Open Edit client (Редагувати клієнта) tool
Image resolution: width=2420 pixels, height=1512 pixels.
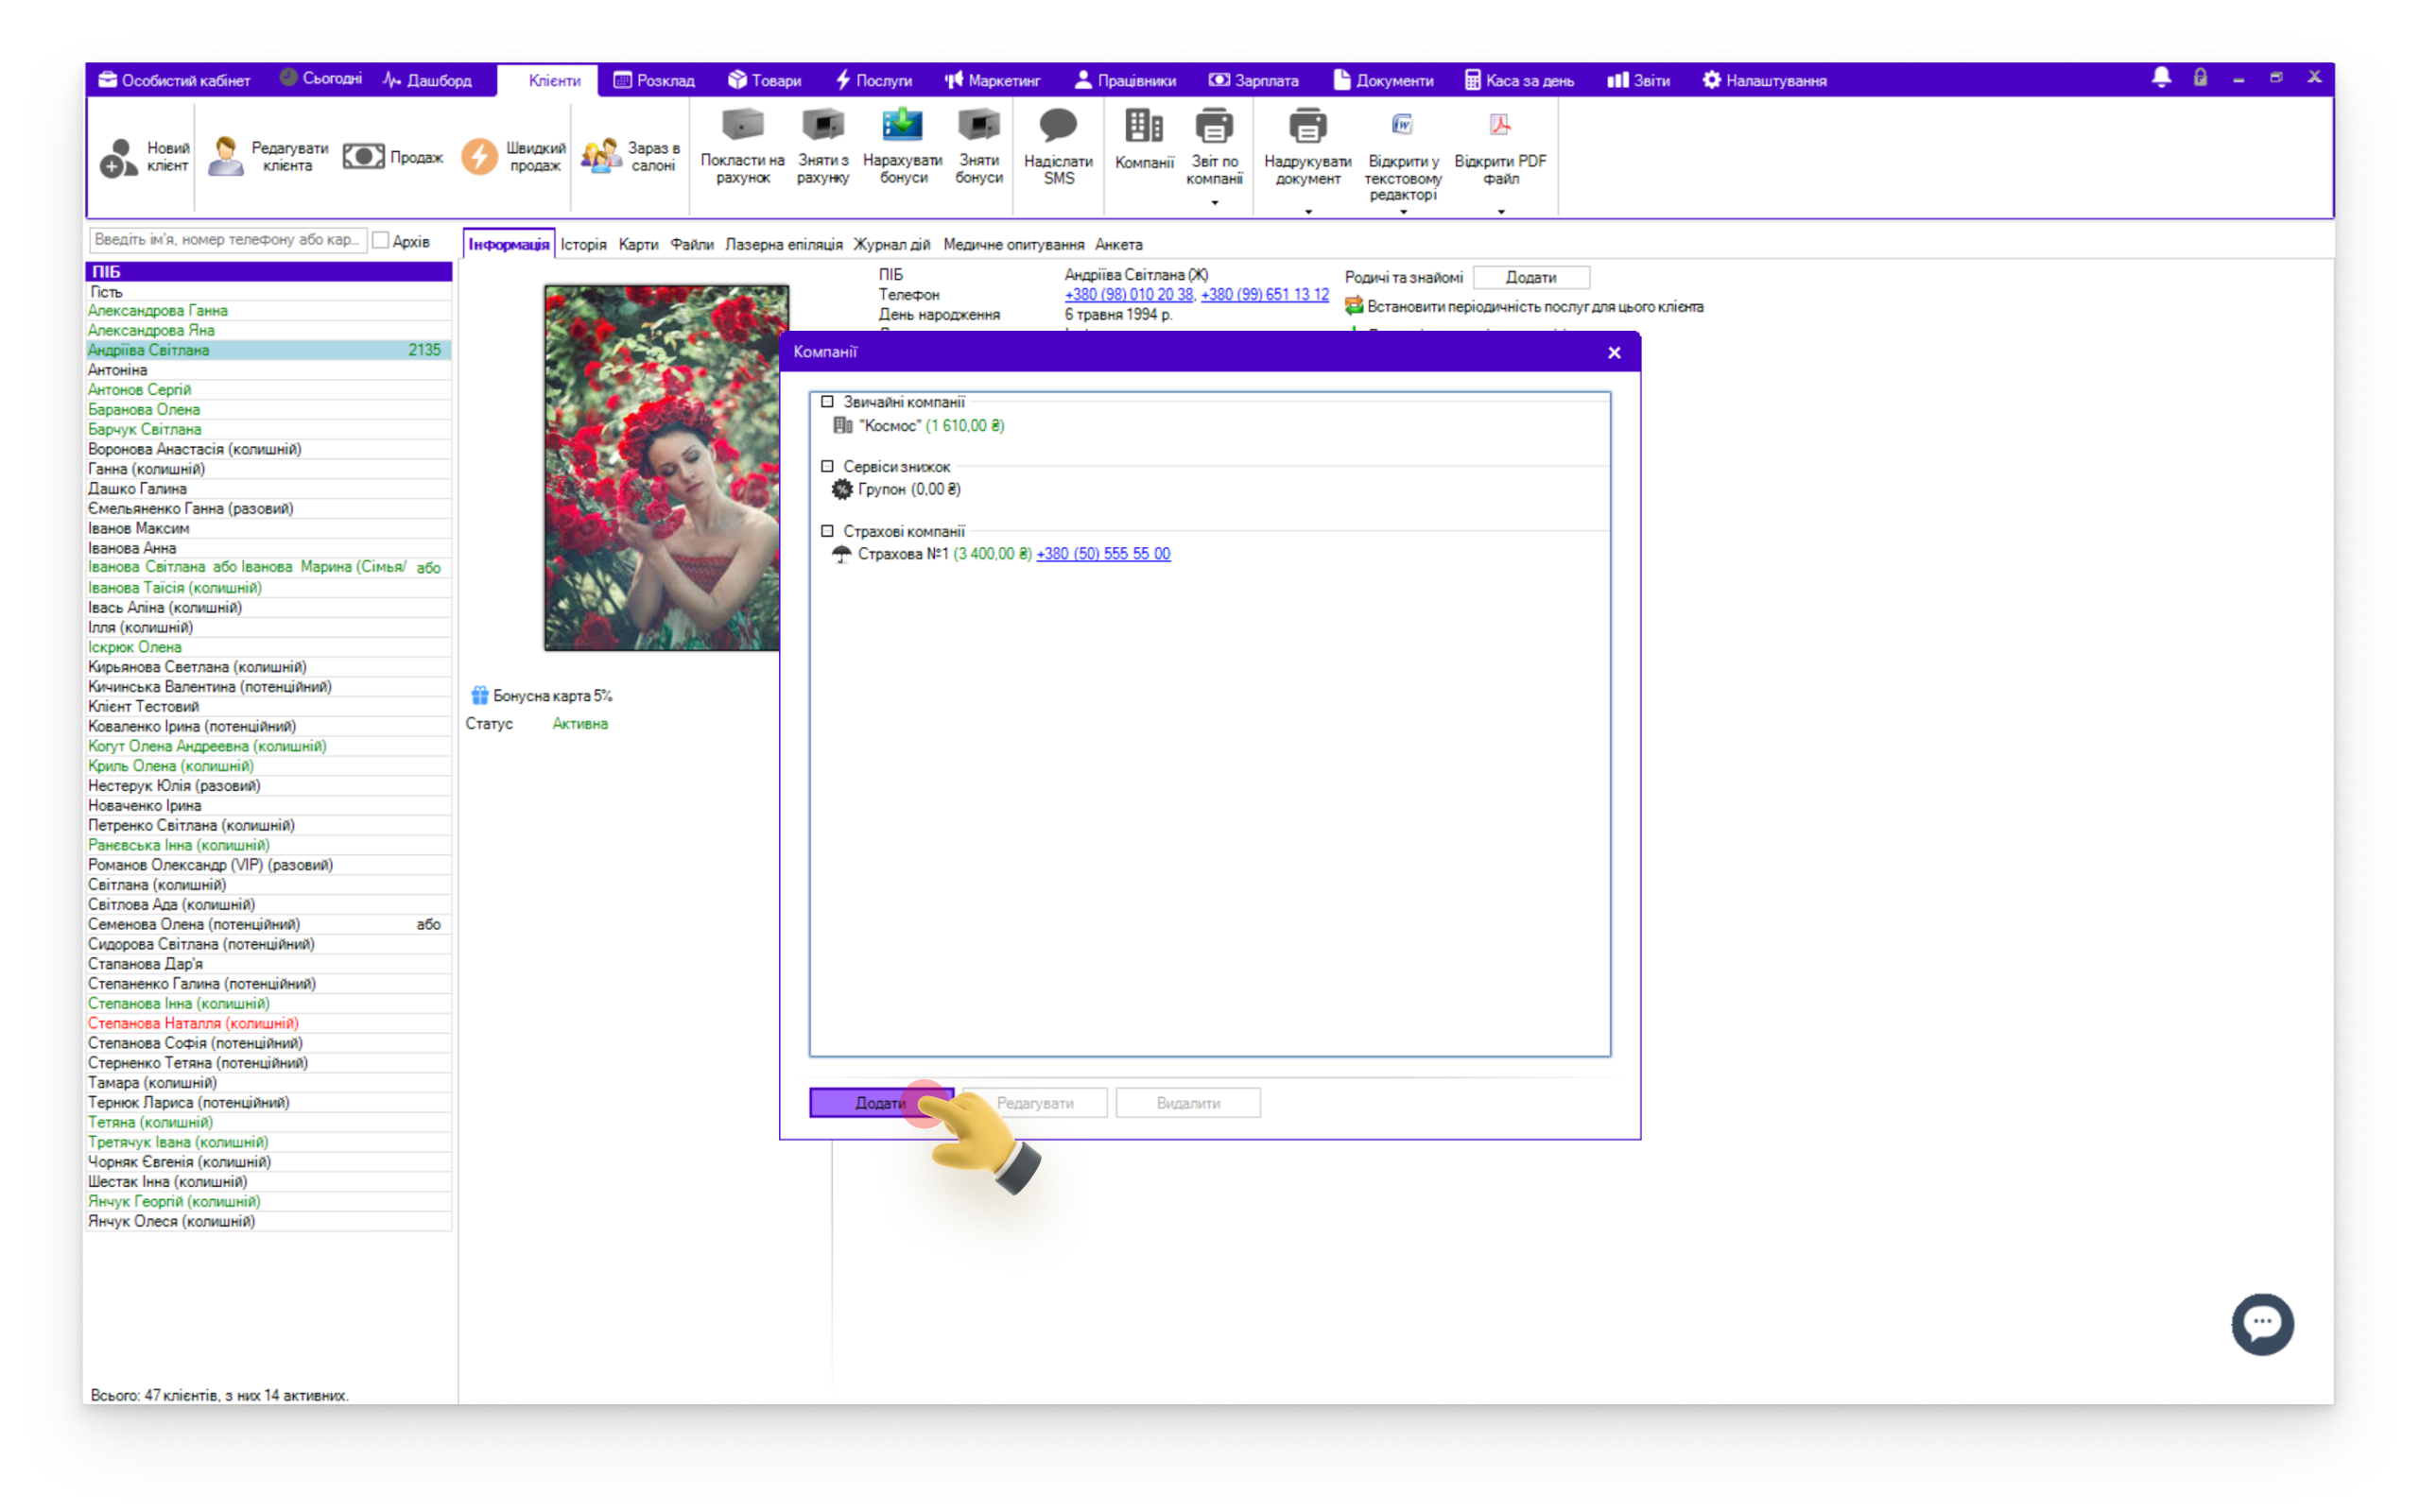coord(267,156)
